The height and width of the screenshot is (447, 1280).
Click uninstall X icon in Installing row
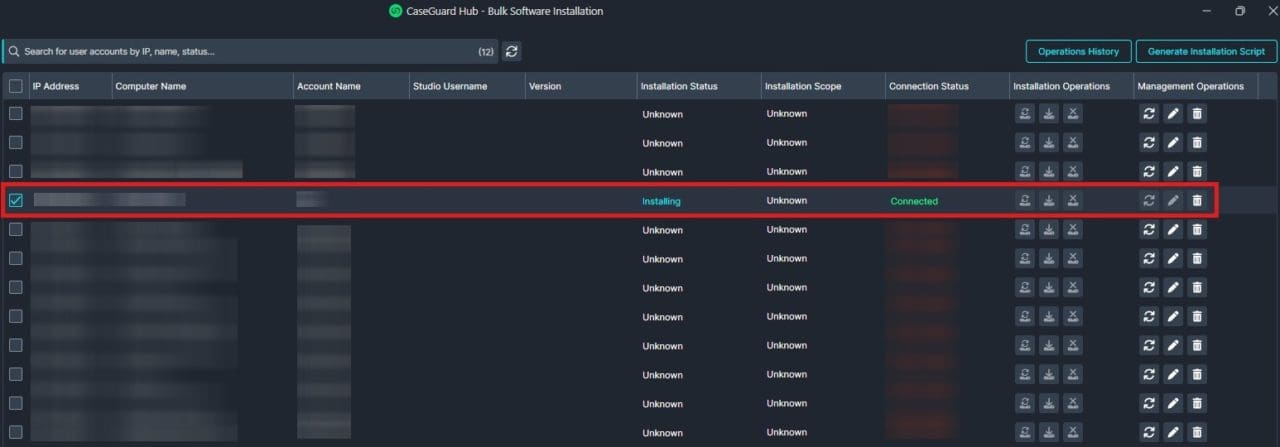[1072, 201]
